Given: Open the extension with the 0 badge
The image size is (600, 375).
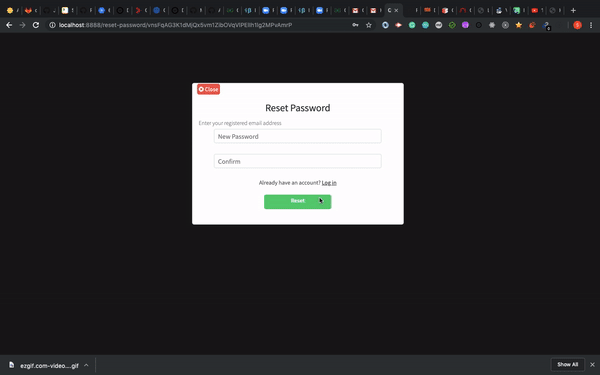Looking at the screenshot, I should tap(546, 26).
